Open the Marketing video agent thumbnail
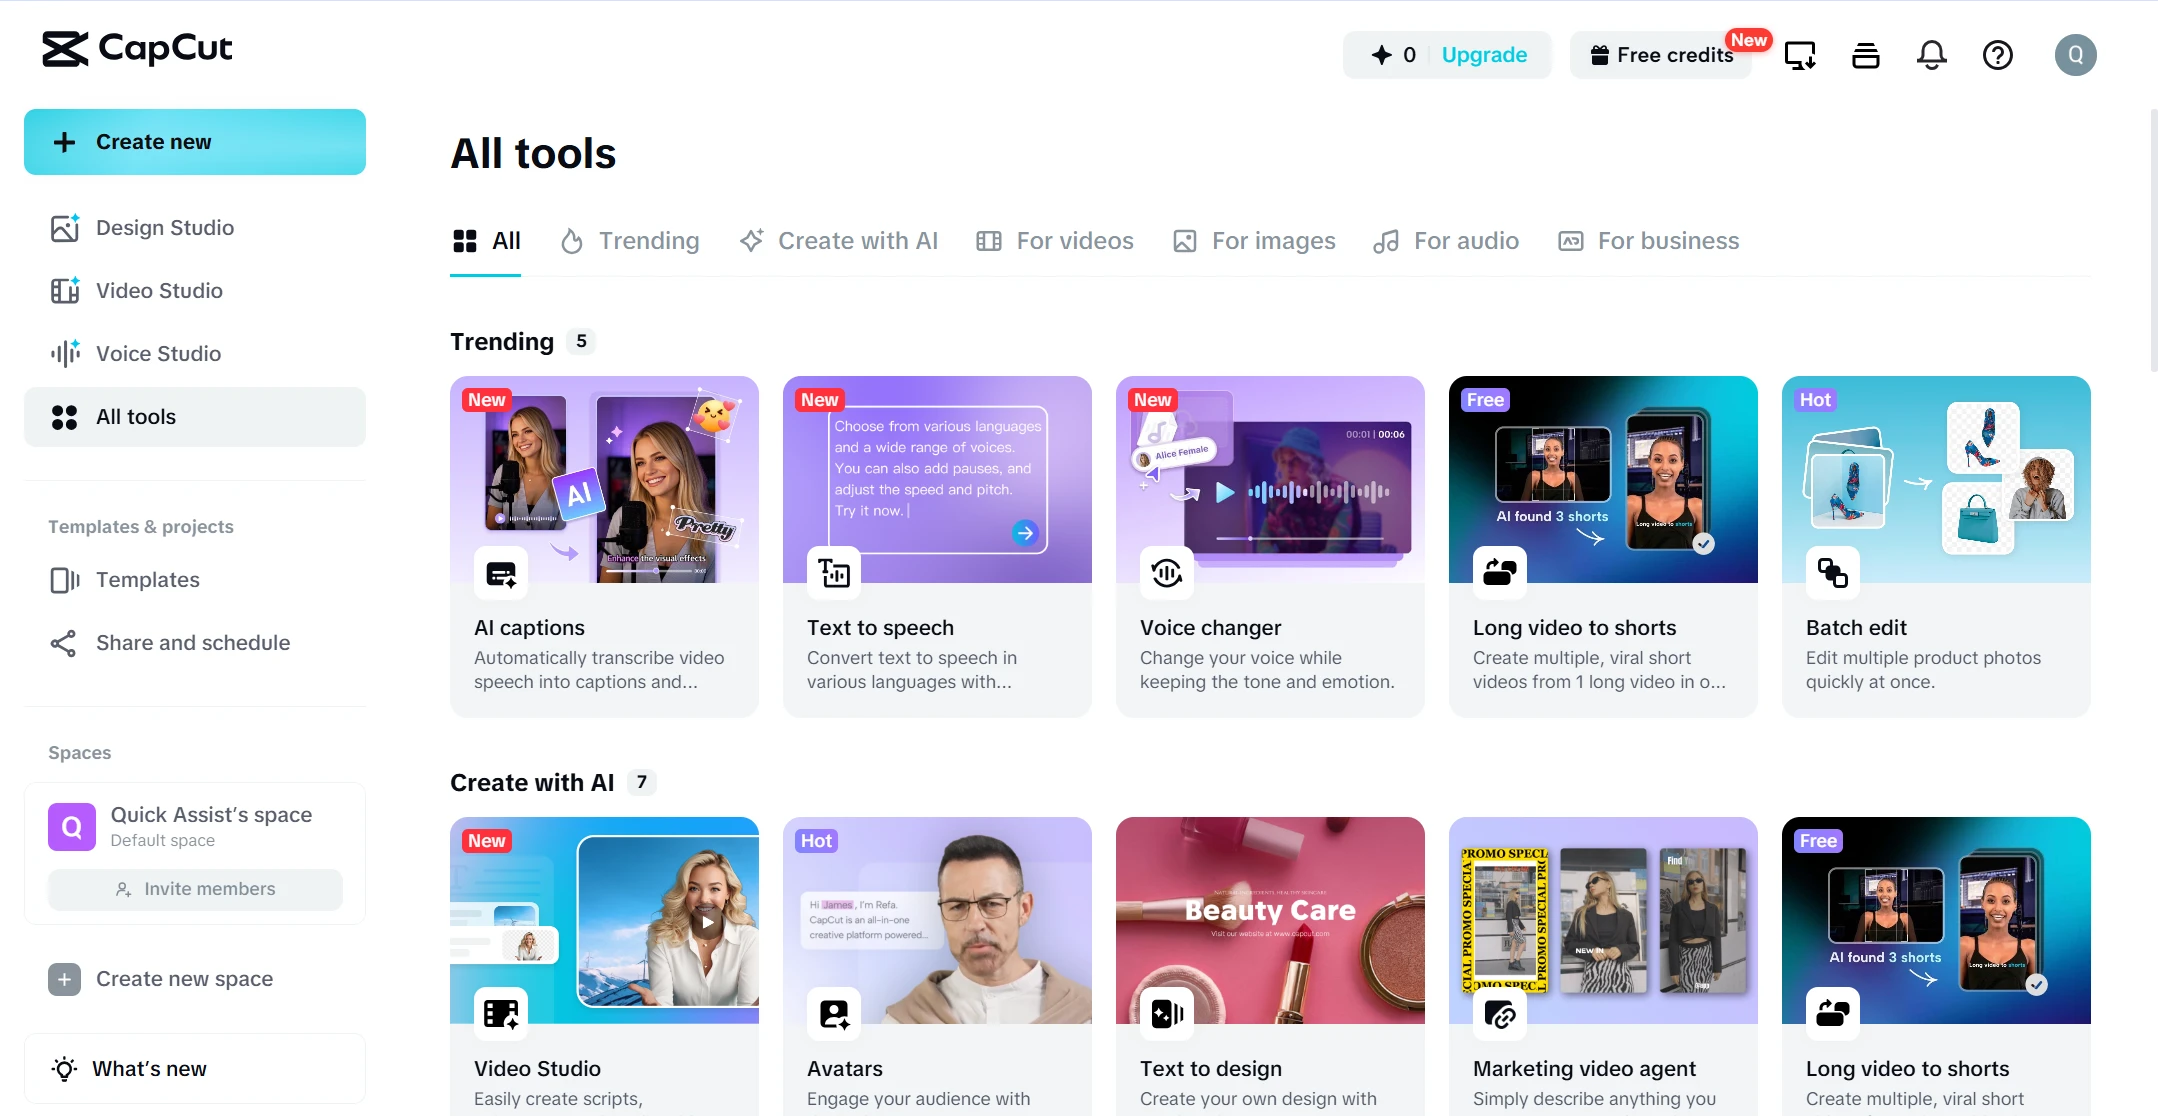 [x=1603, y=920]
